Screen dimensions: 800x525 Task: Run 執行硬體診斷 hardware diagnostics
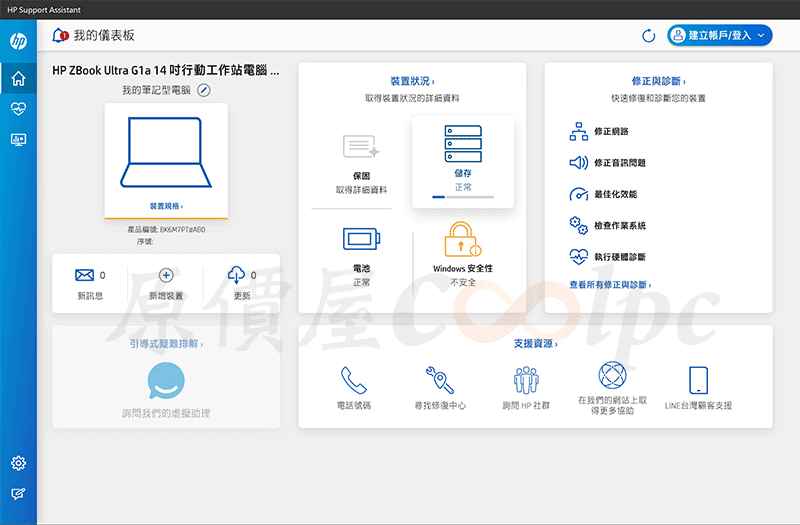[607, 257]
